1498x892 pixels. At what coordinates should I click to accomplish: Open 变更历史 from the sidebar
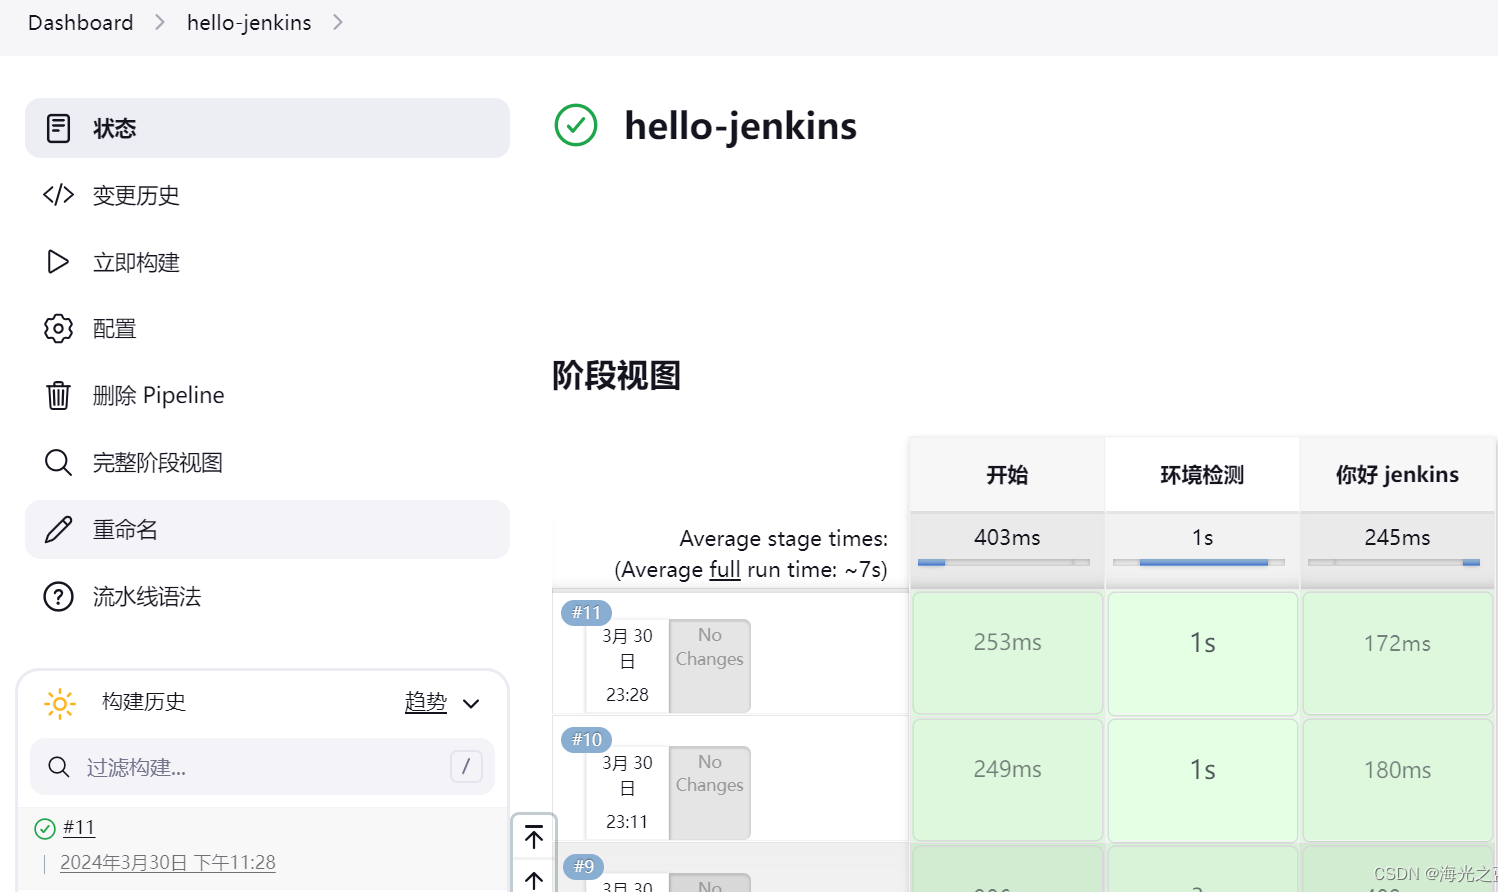pos(267,195)
